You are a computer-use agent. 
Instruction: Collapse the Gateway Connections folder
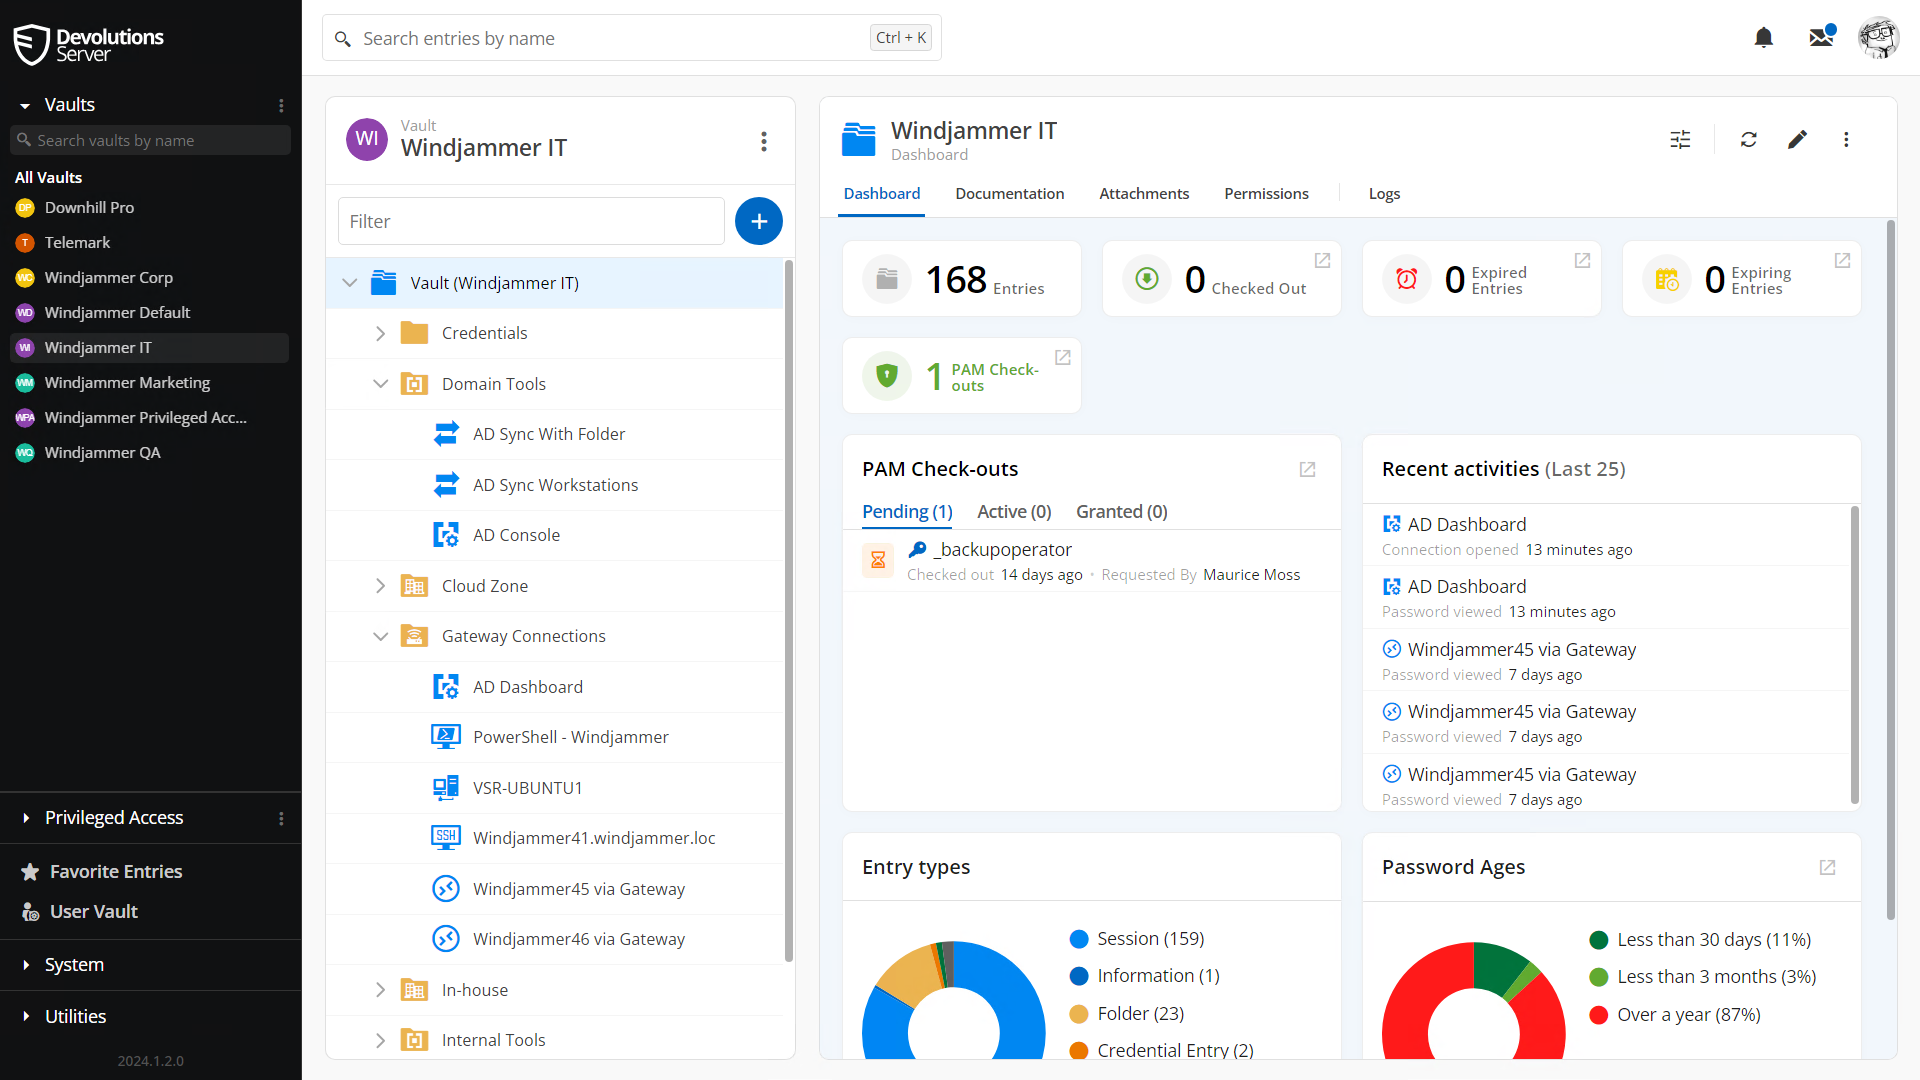tap(380, 636)
